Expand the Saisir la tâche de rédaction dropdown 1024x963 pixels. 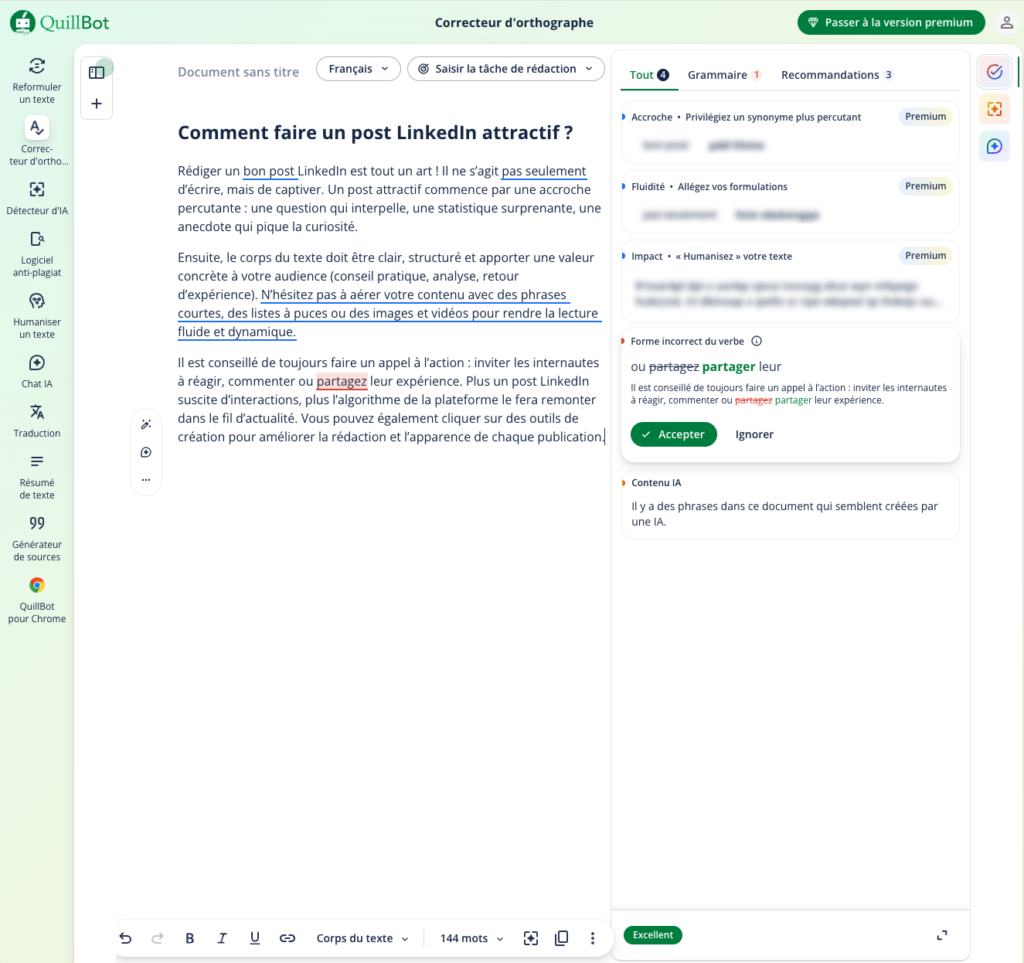506,69
